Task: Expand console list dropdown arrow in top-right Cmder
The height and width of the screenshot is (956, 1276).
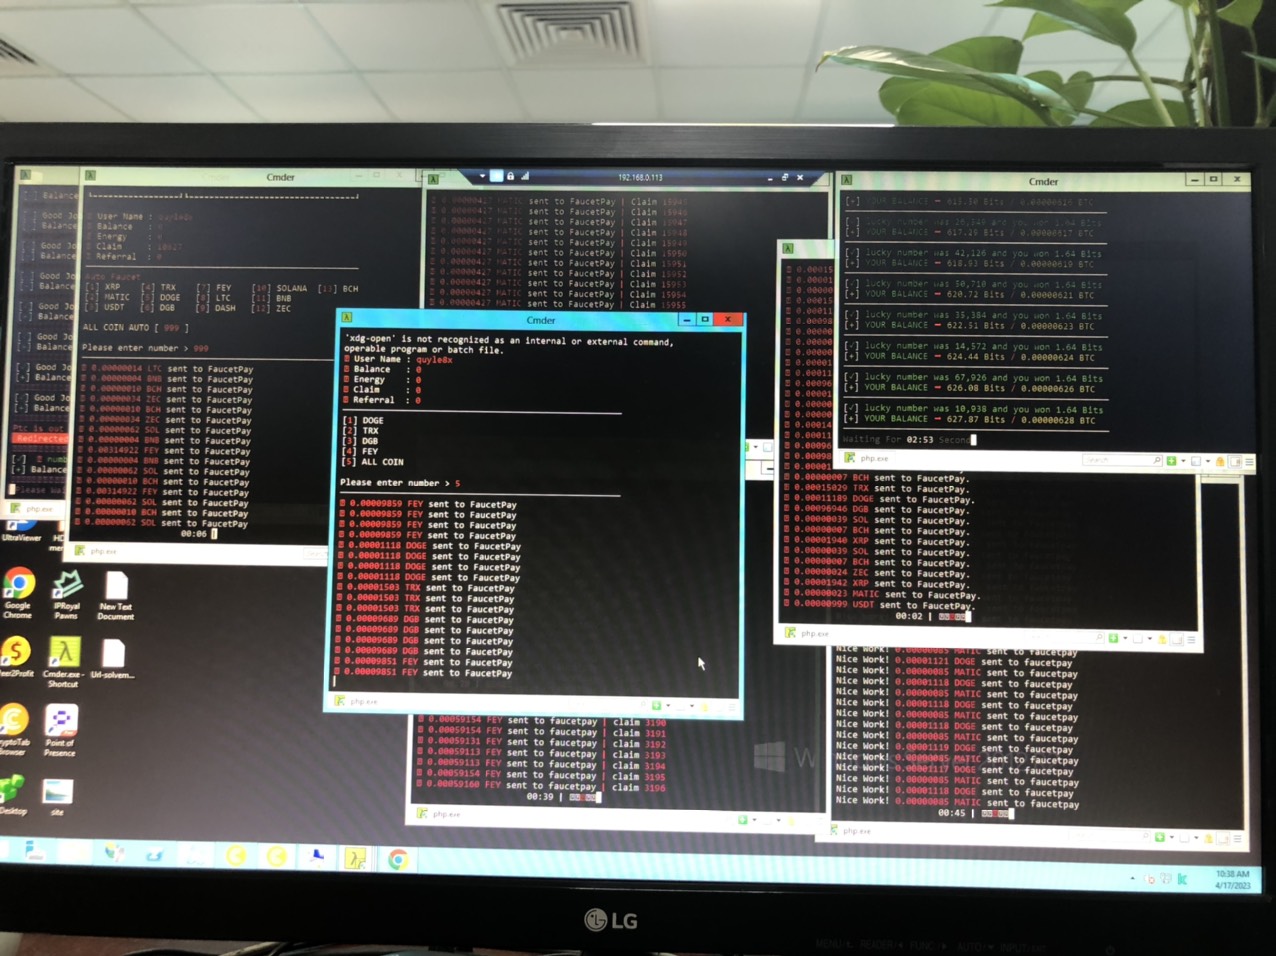Action: coord(1206,461)
